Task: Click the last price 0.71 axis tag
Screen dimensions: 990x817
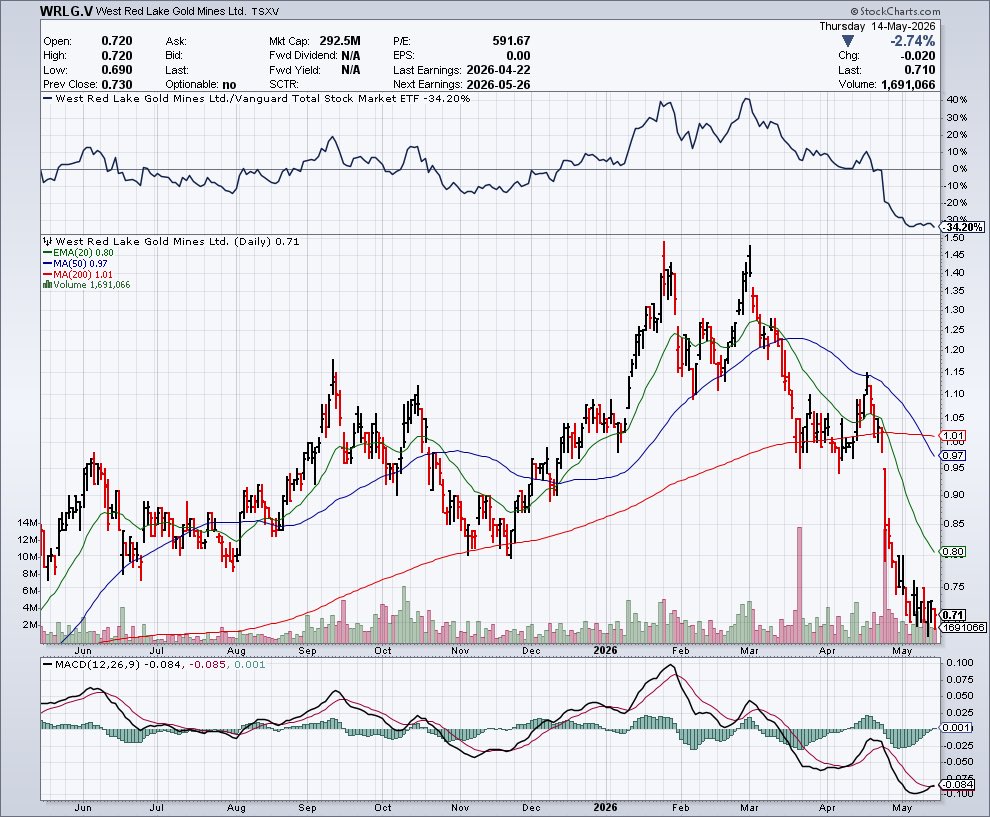Action: 953,615
